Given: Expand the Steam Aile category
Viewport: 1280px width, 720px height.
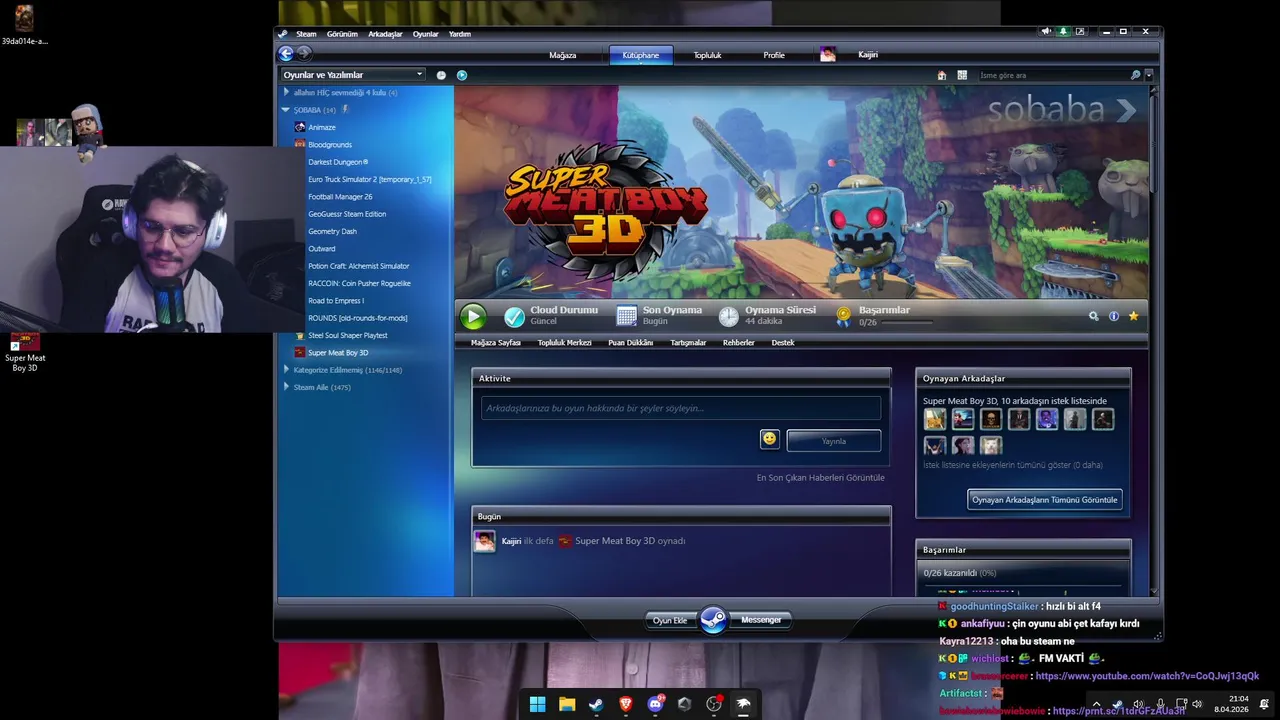Looking at the screenshot, I should 286,387.
